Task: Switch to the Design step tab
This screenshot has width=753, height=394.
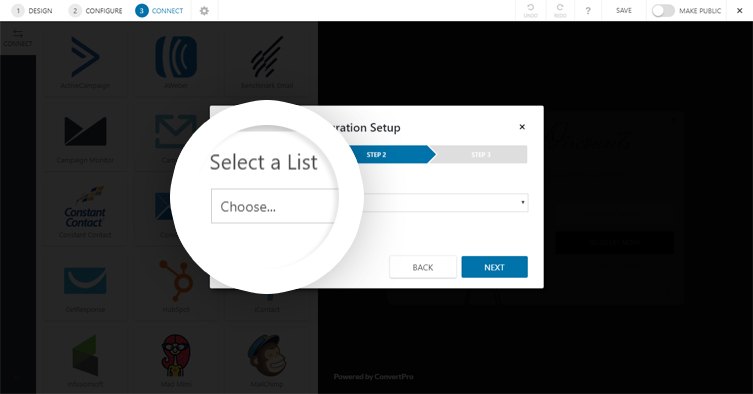Action: 32,11
